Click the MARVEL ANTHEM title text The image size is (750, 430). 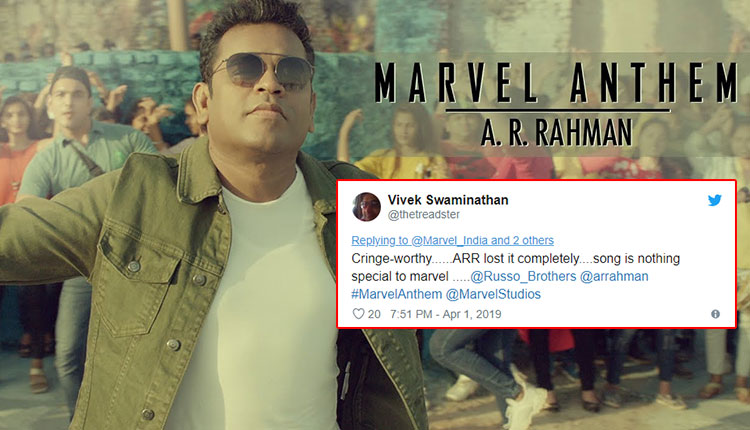point(556,82)
